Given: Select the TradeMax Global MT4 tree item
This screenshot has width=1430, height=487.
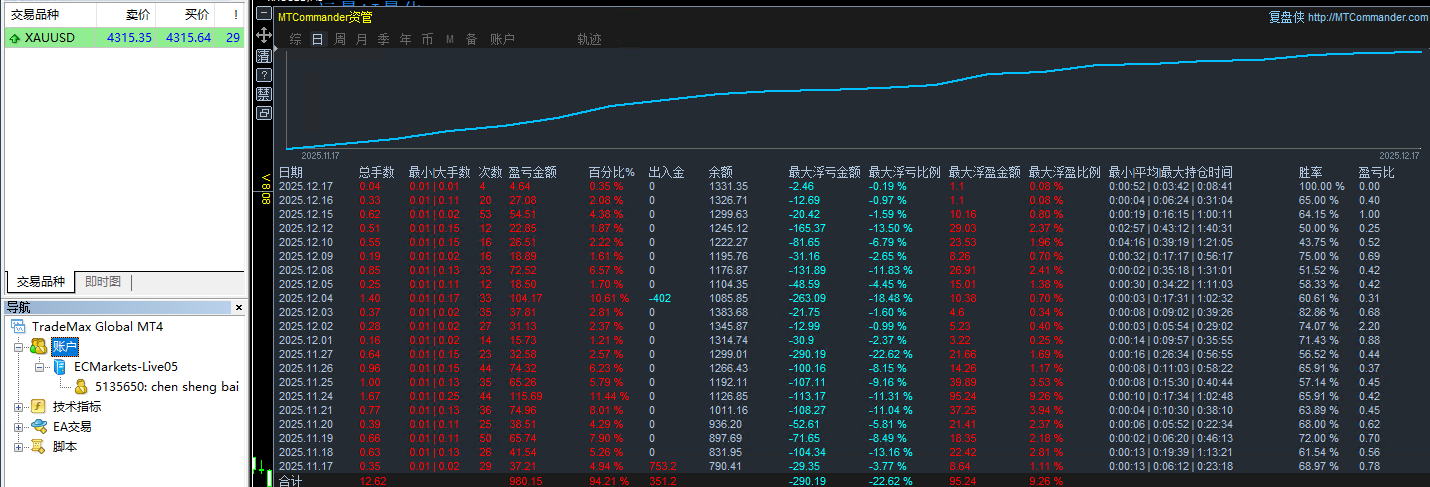Looking at the screenshot, I should 97,327.
